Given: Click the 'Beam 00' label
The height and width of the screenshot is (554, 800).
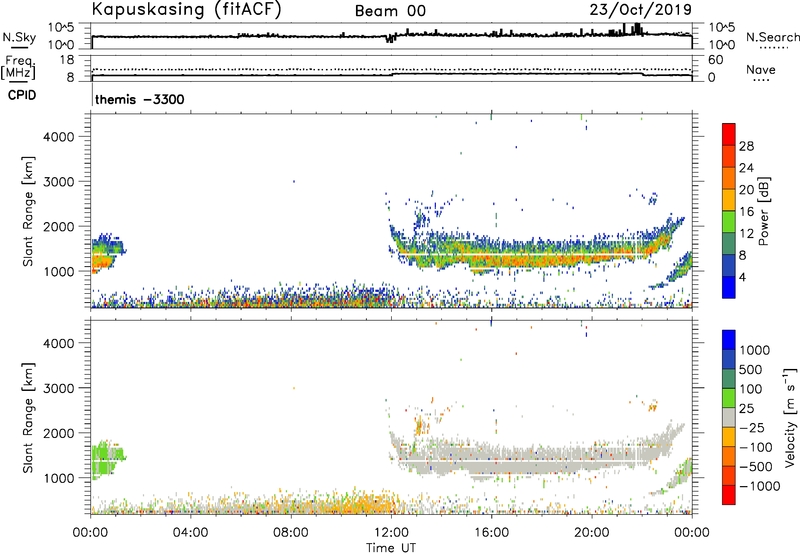Looking at the screenshot, I should tap(390, 11).
